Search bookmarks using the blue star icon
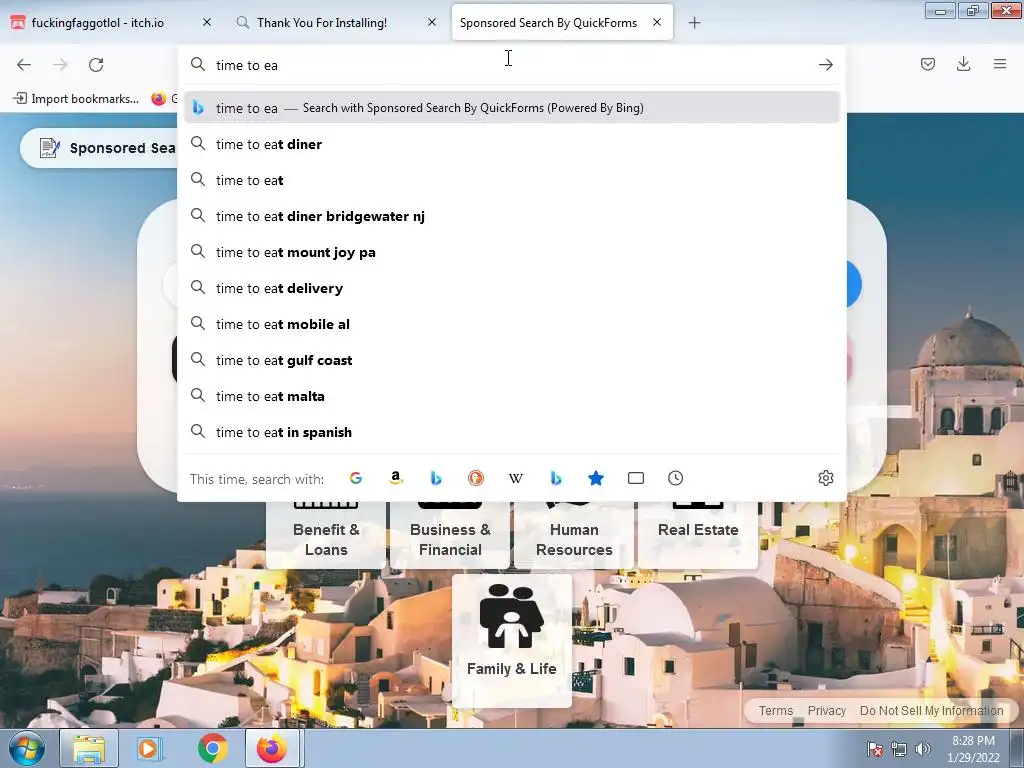Viewport: 1024px width, 768px height. click(x=596, y=478)
